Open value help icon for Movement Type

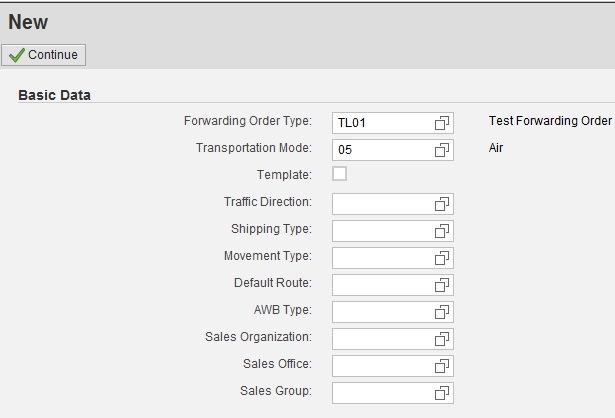pyautogui.click(x=442, y=258)
